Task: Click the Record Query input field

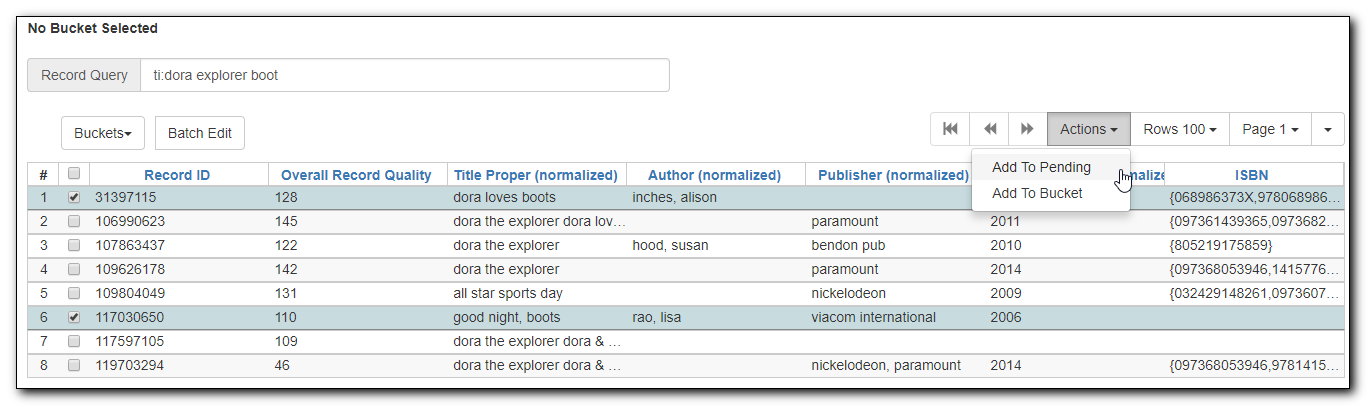Action: tap(404, 75)
